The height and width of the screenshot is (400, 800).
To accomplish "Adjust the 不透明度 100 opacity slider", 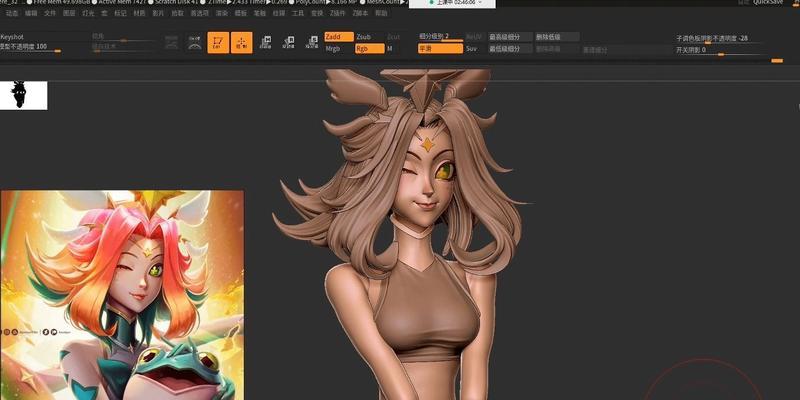I will [31, 47].
